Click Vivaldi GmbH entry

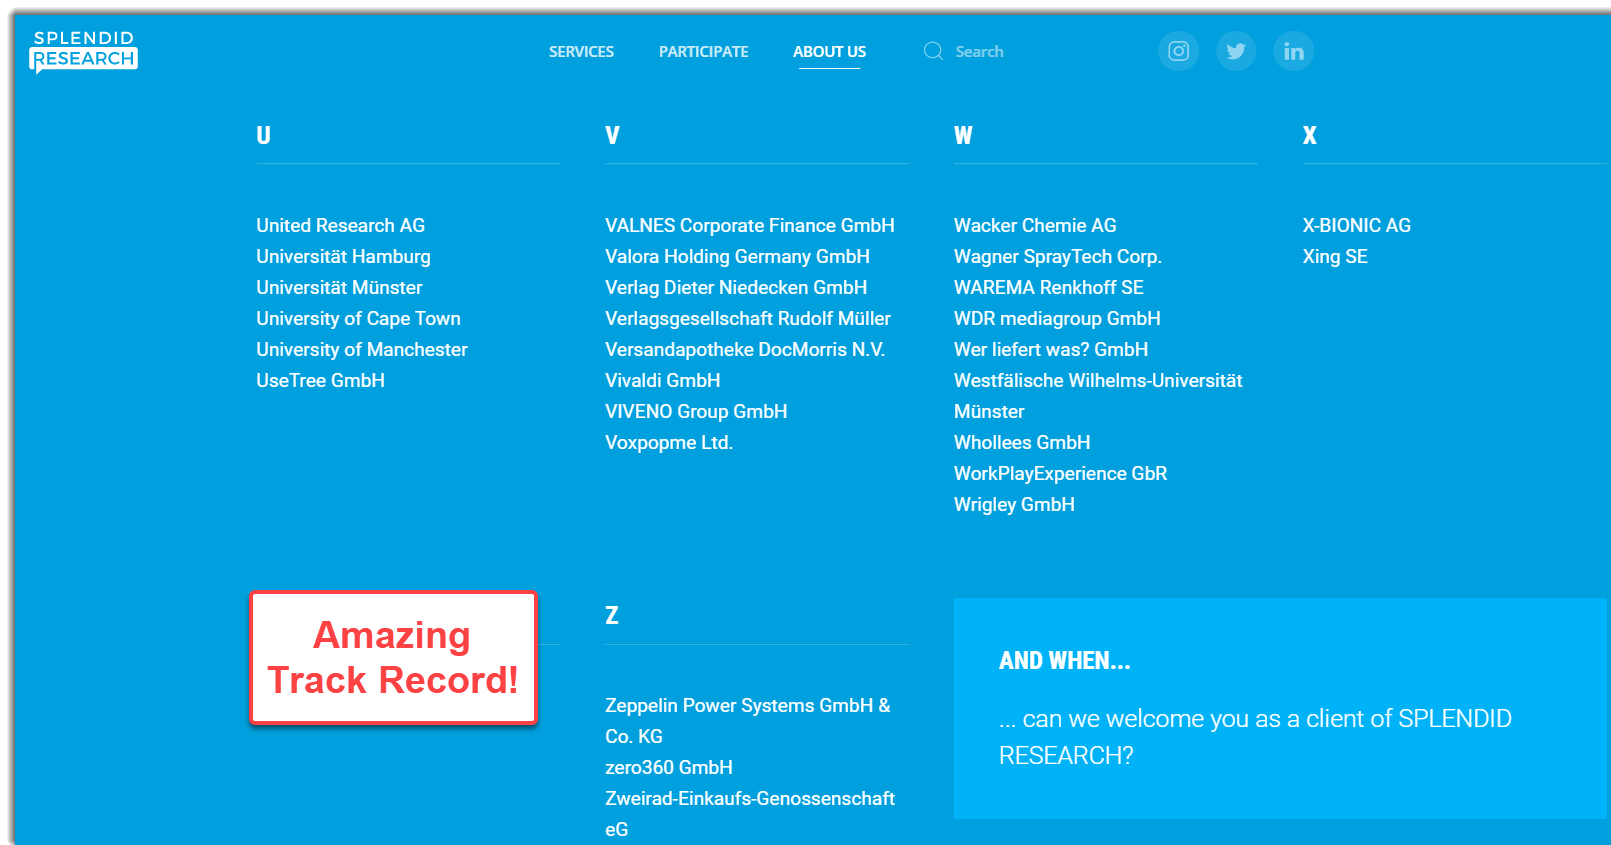(x=662, y=381)
